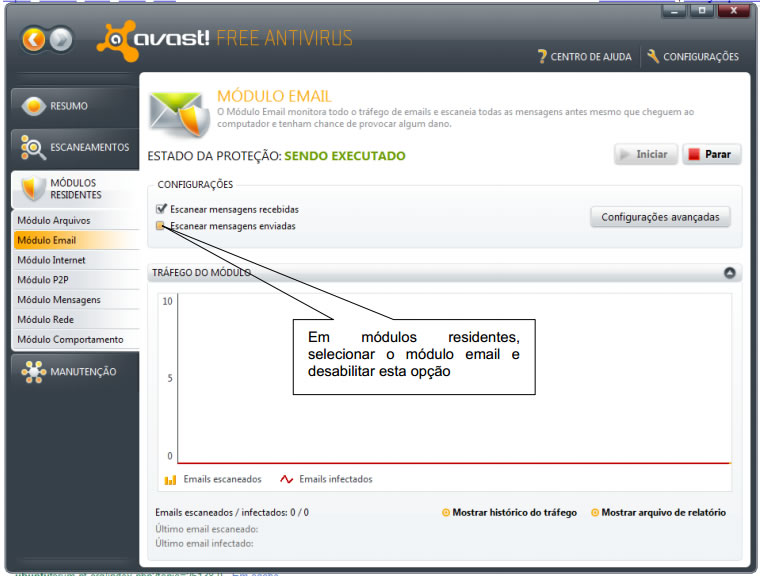
Task: Maximize the avast! window
Action: pyautogui.click(x=702, y=11)
